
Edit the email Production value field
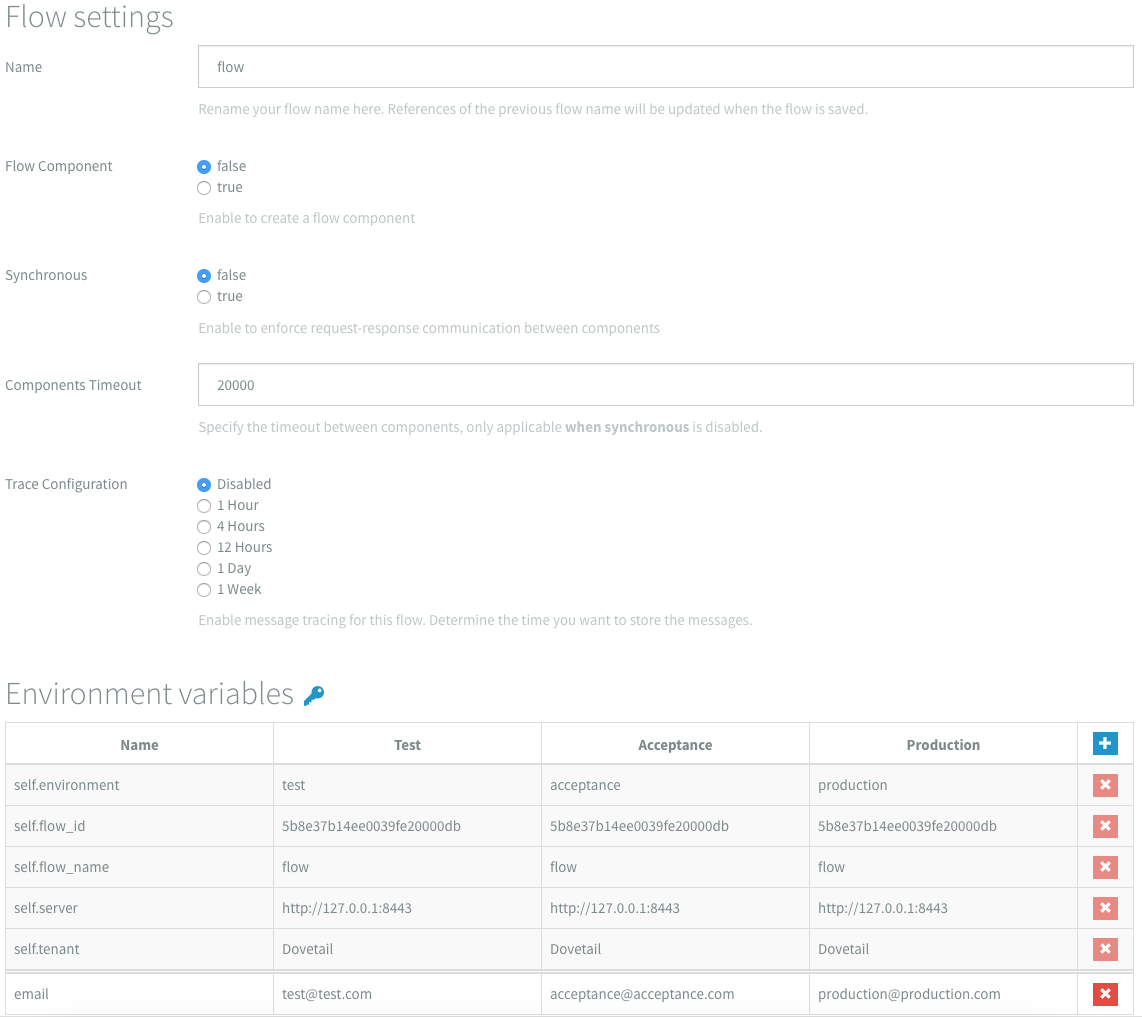click(x=943, y=994)
